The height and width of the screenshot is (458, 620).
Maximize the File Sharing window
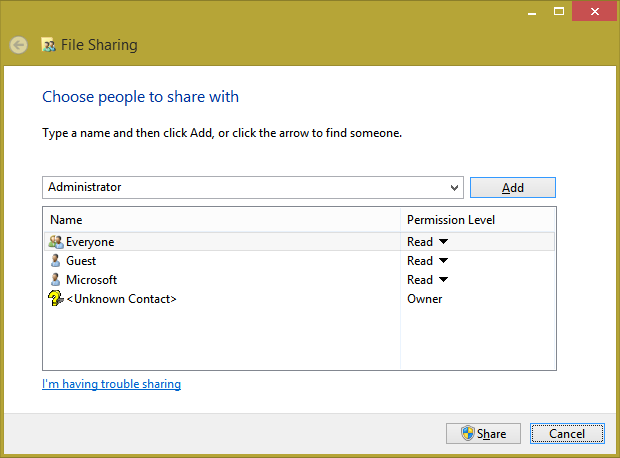[x=559, y=11]
